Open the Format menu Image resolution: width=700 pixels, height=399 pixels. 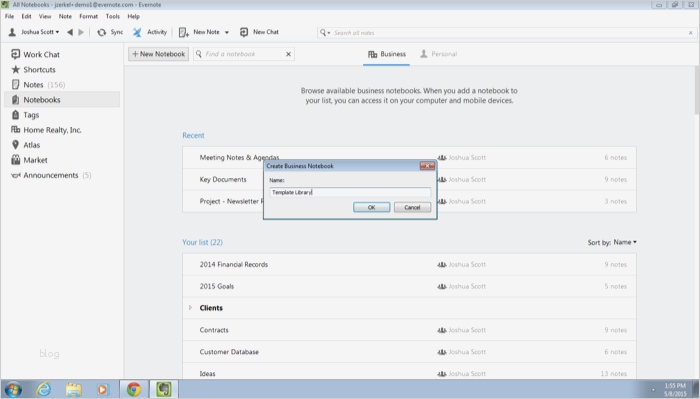click(88, 16)
